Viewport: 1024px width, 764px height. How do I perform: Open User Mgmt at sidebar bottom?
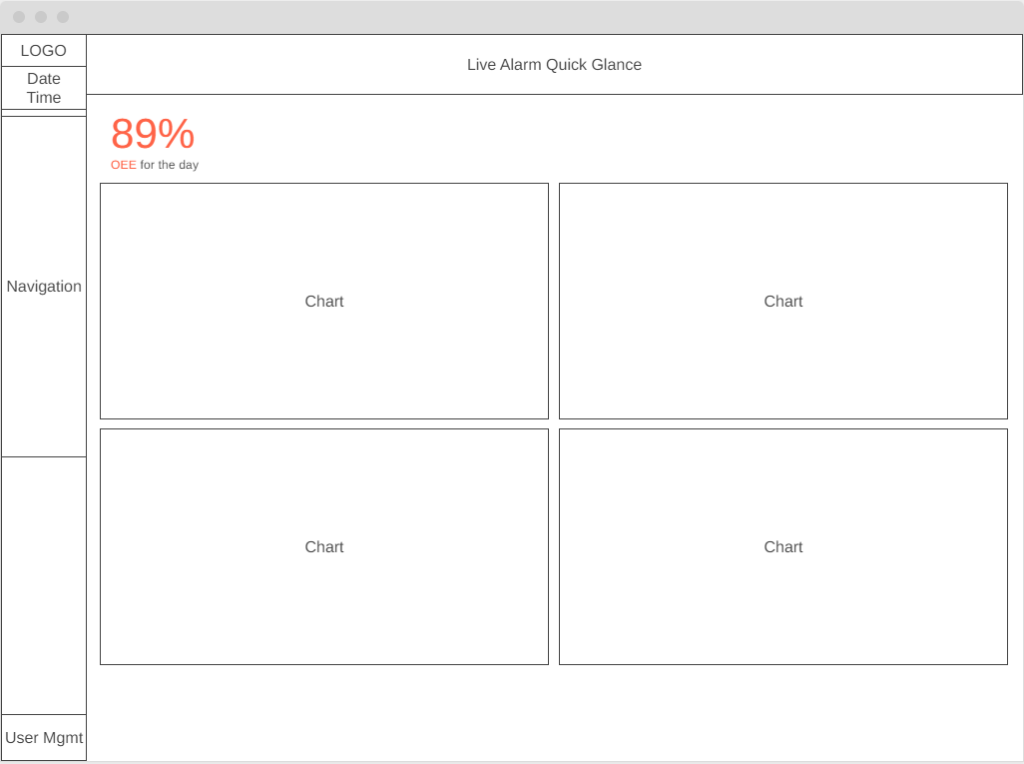click(x=44, y=738)
